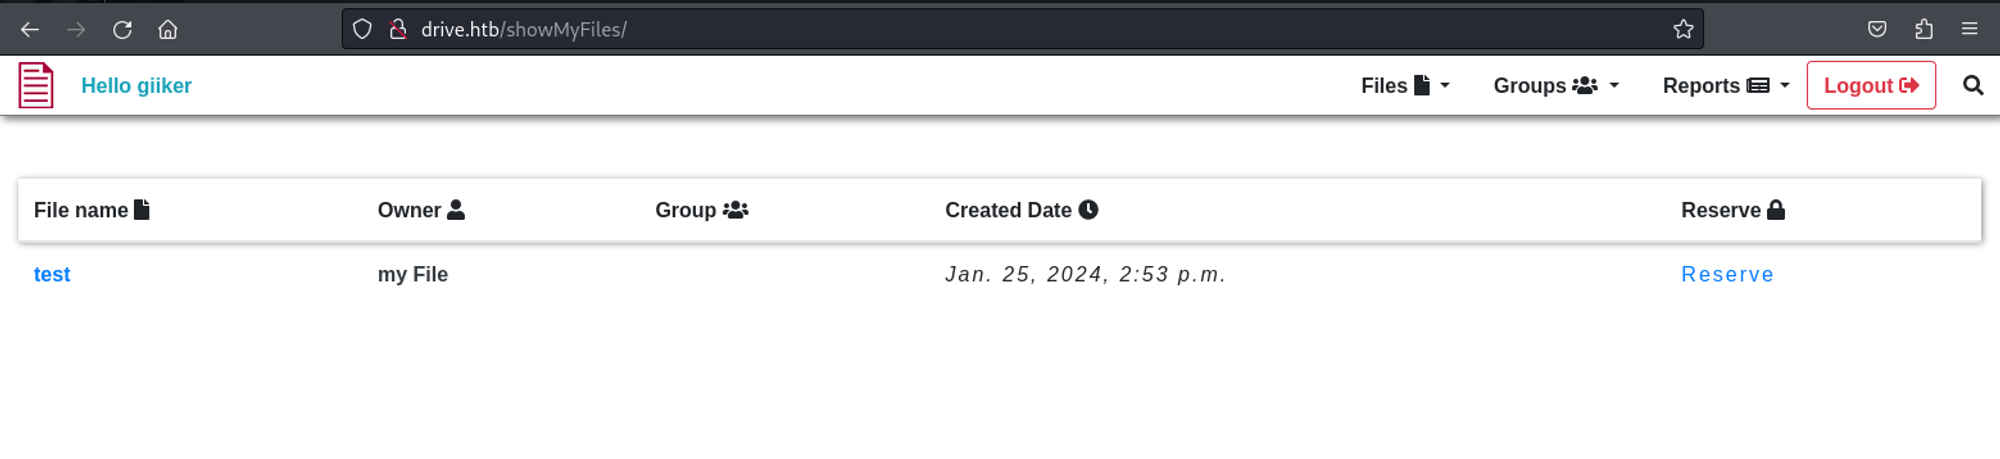The height and width of the screenshot is (459, 2000).
Task: Click the Save to Pocket icon
Action: [x=1877, y=29]
